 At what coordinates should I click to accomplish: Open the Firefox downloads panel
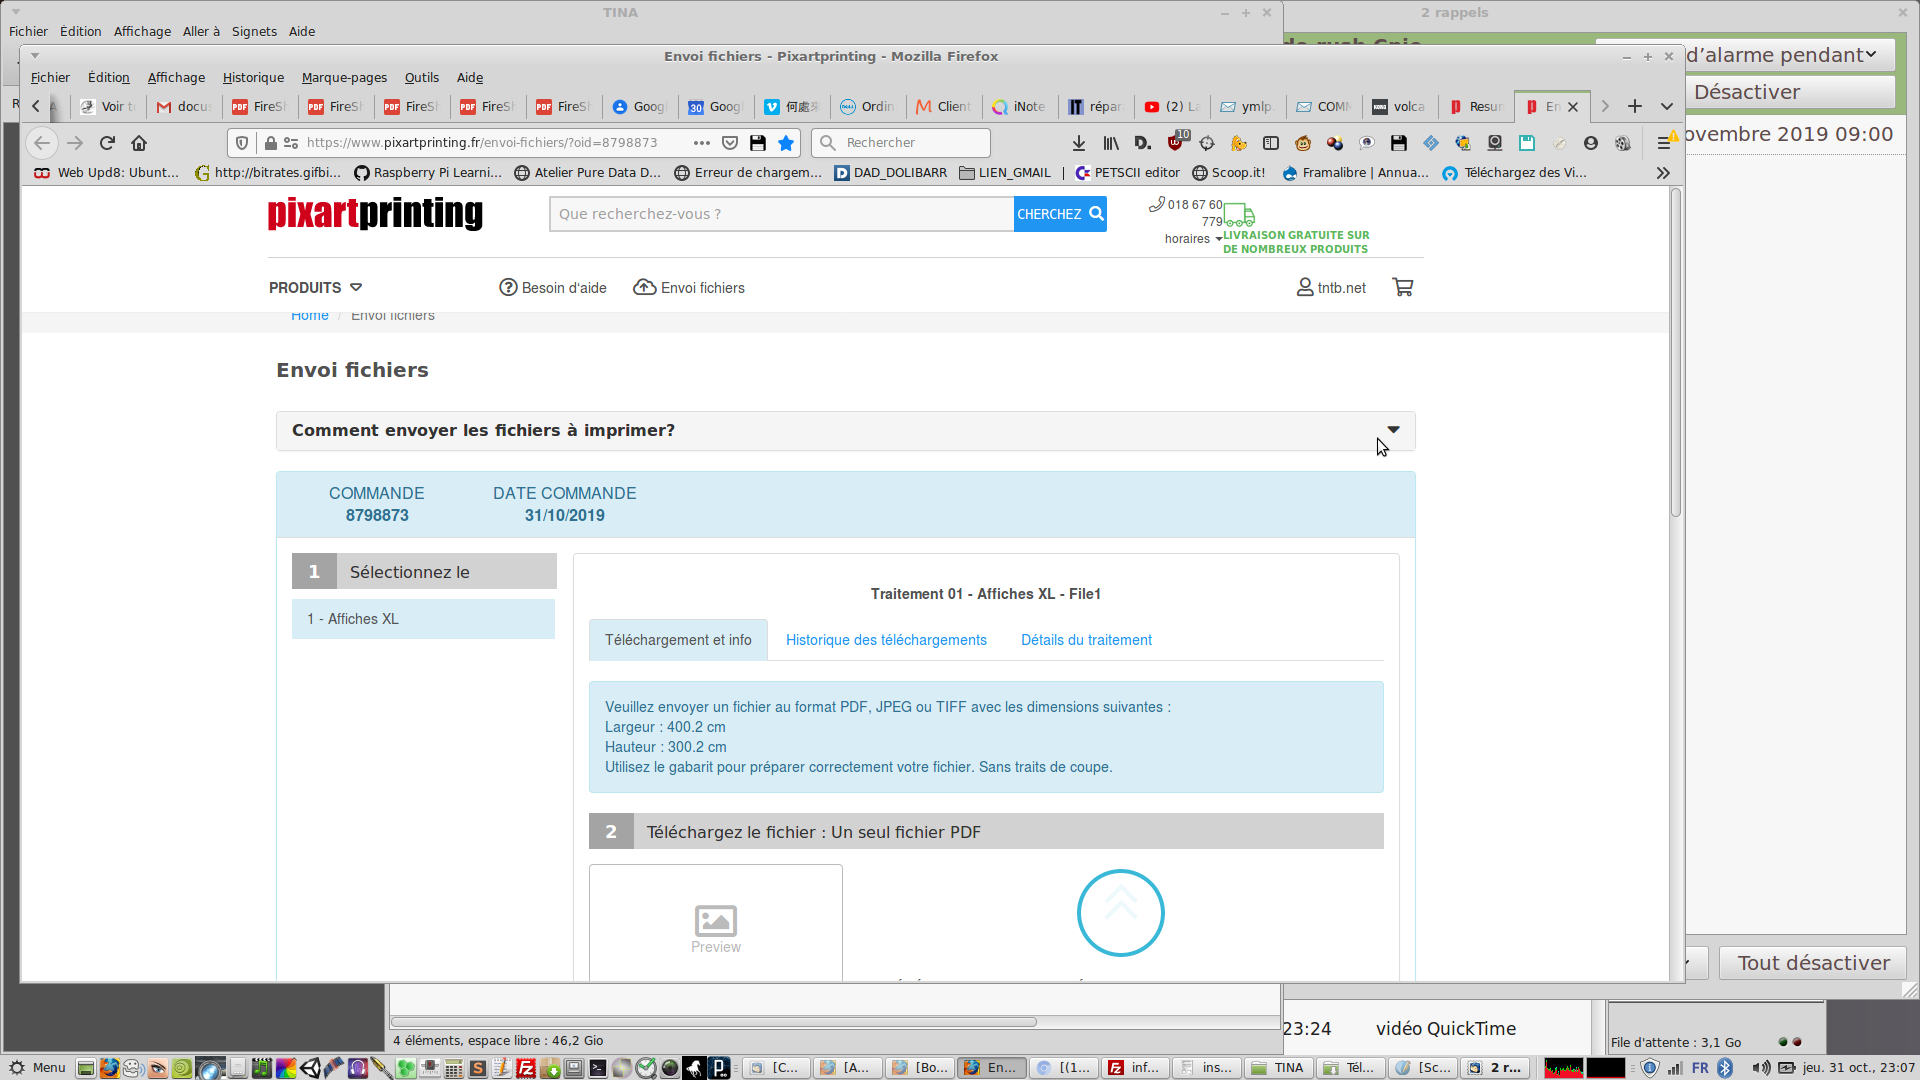click(1079, 143)
